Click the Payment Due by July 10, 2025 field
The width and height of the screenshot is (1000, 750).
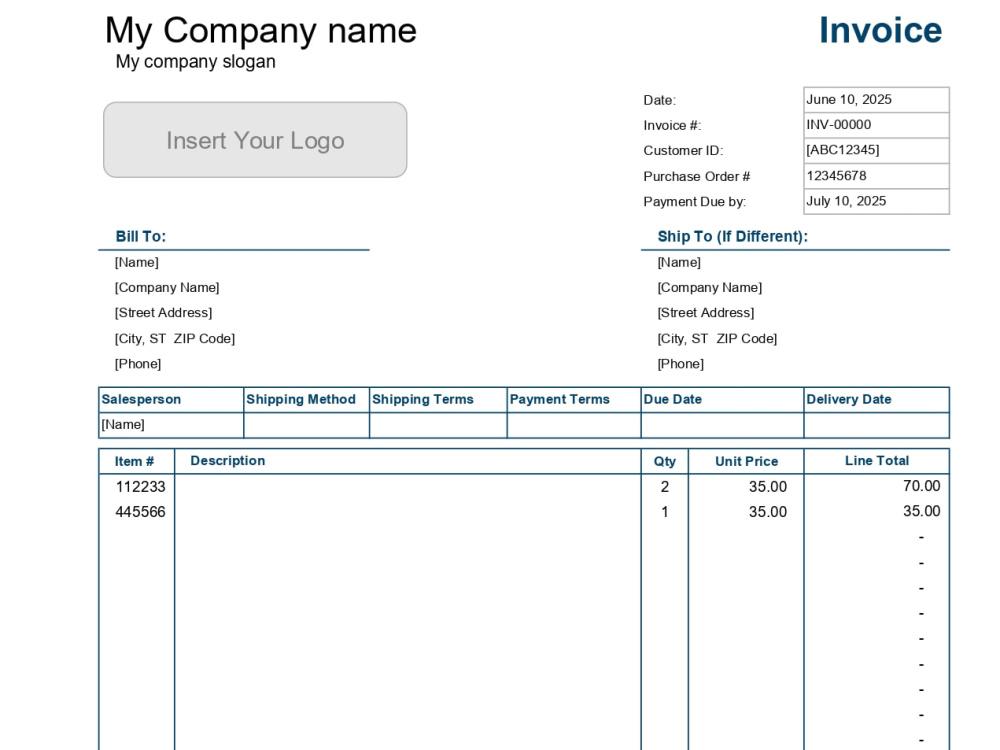point(876,202)
